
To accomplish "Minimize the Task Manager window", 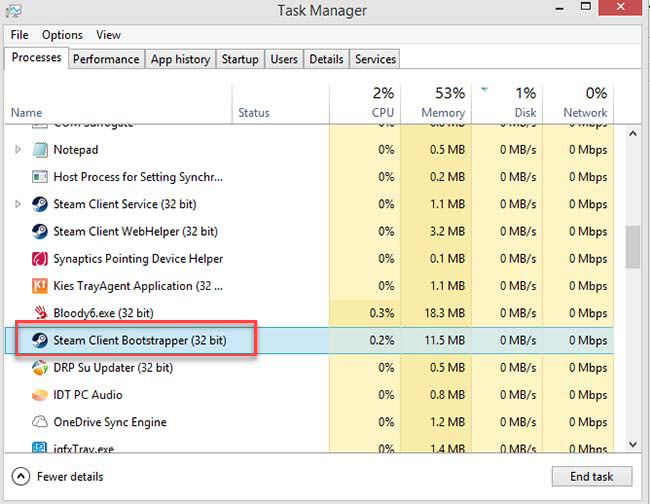I will click(560, 8).
